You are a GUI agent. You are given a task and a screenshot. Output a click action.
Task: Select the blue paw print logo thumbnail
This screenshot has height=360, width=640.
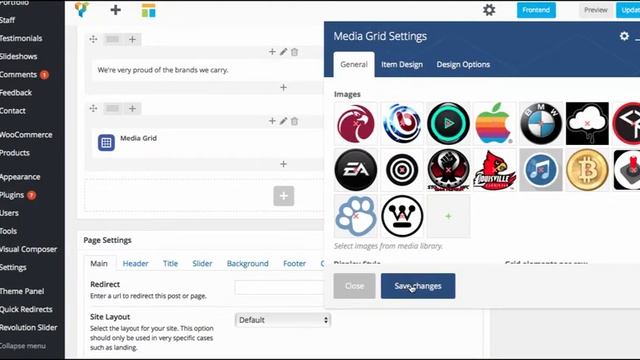pos(356,216)
